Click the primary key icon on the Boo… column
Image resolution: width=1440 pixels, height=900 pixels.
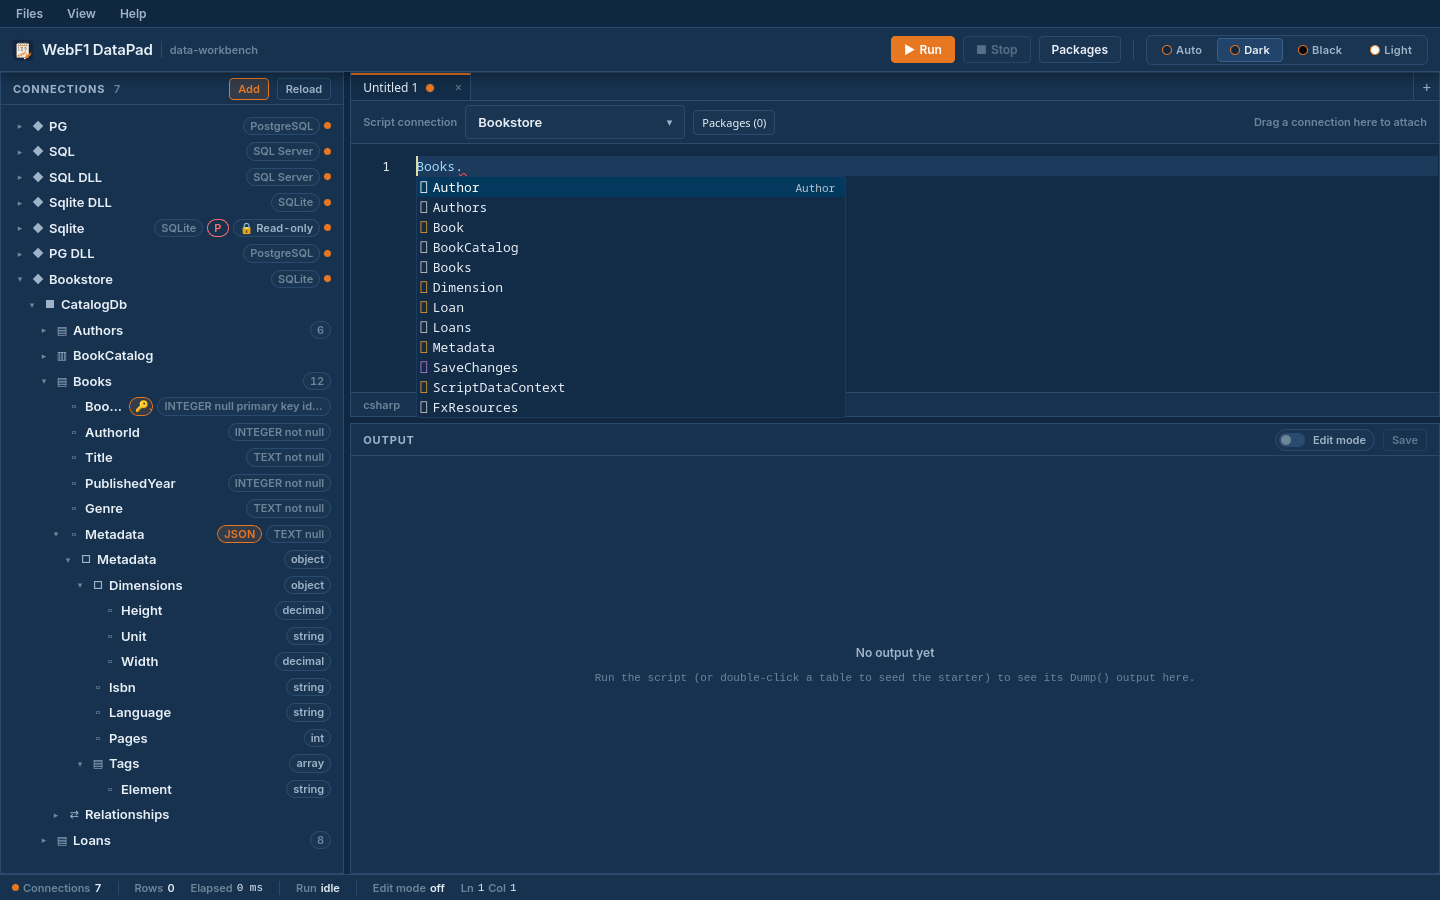(141, 406)
